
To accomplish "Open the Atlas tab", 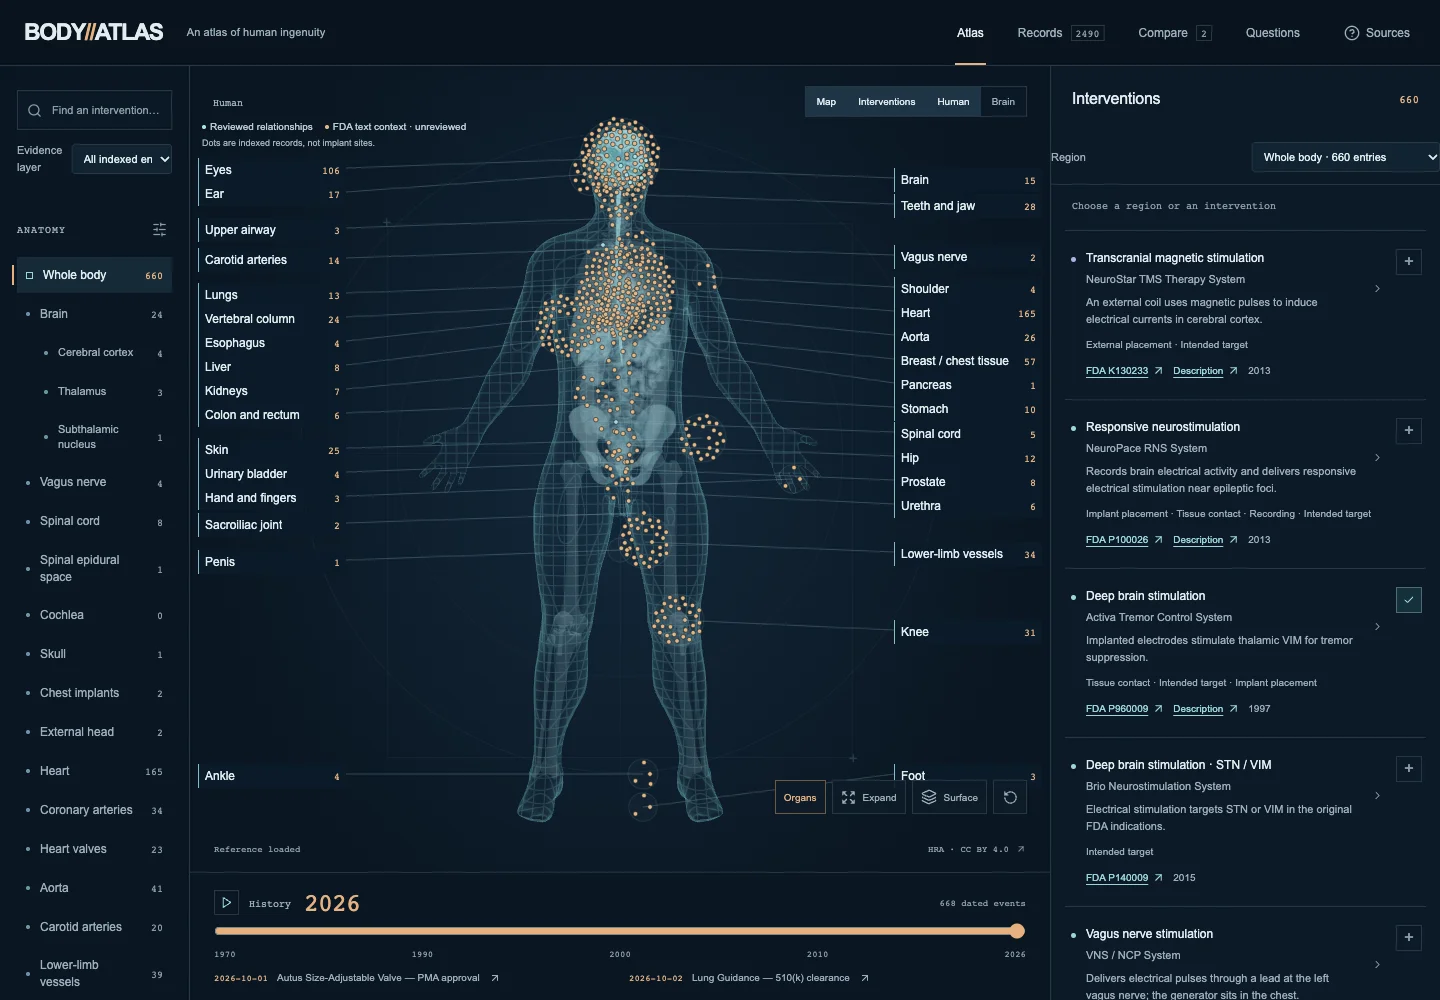I will click(970, 33).
